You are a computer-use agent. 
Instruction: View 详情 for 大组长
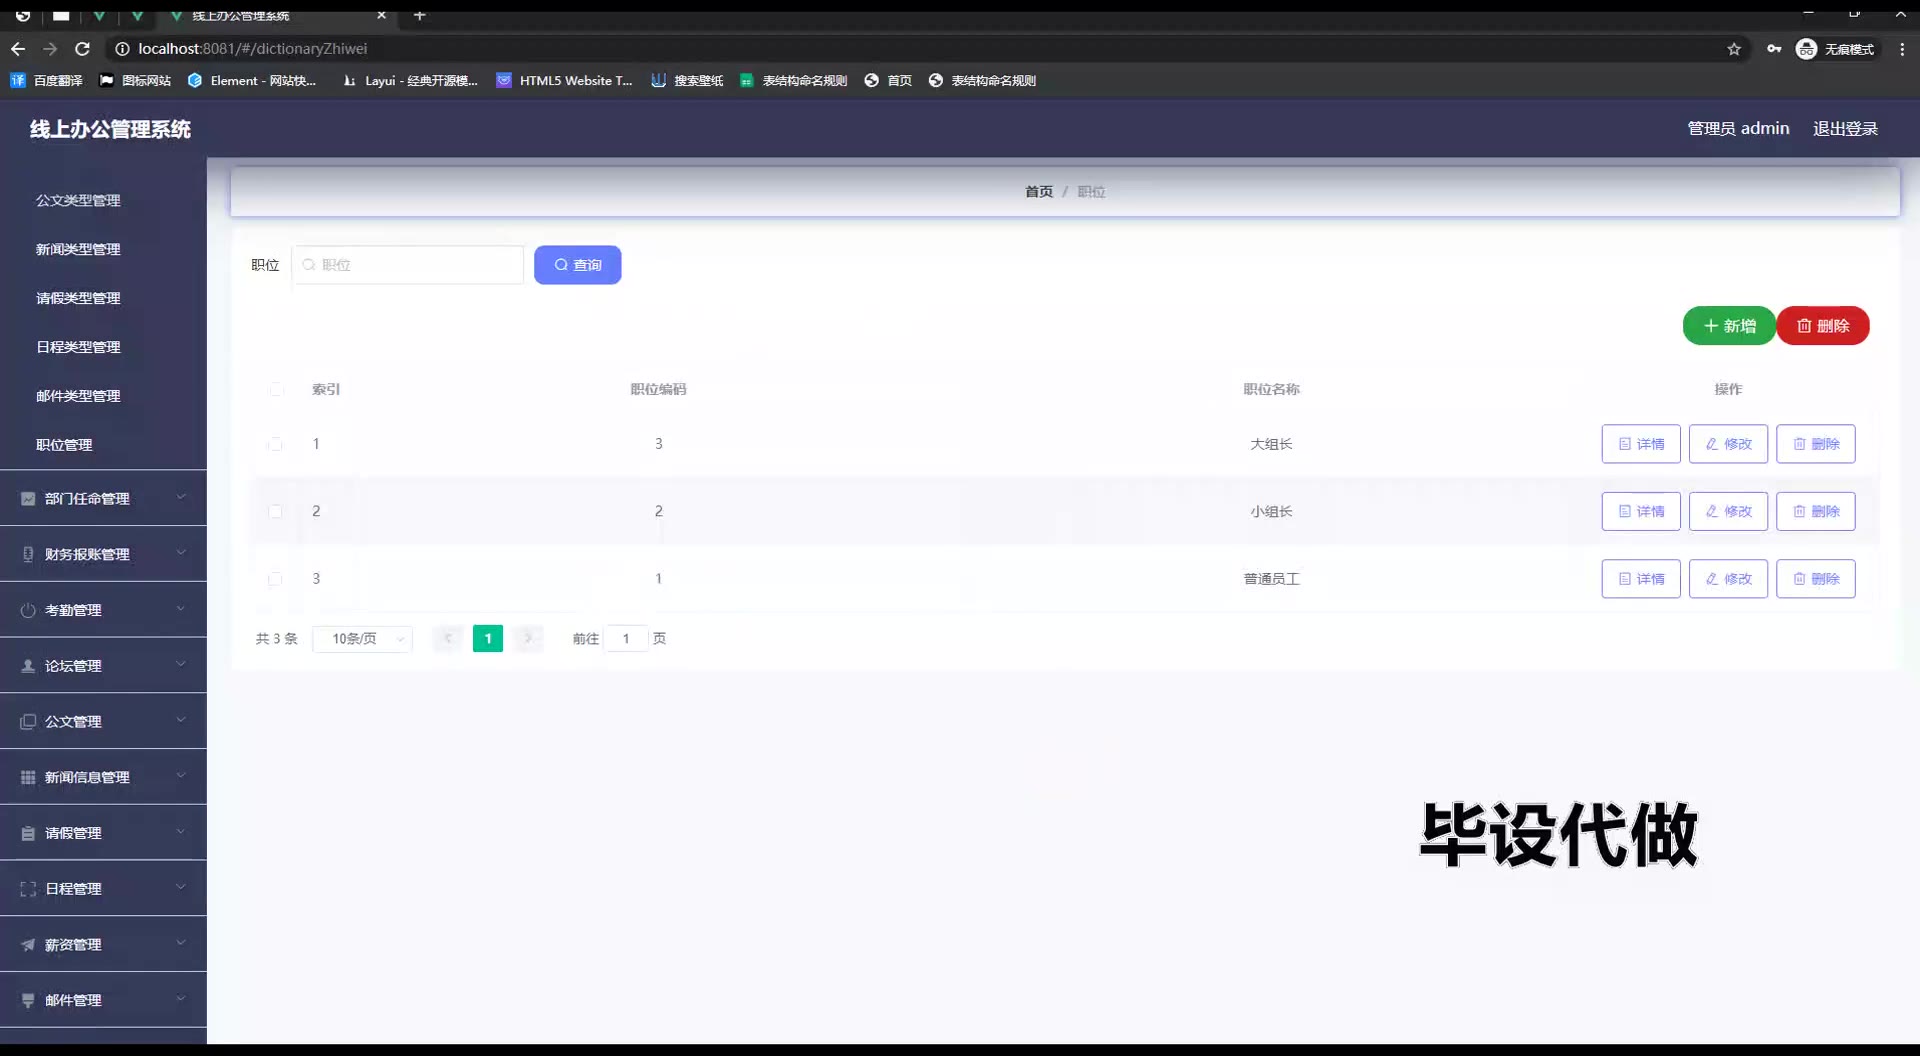pyautogui.click(x=1641, y=444)
